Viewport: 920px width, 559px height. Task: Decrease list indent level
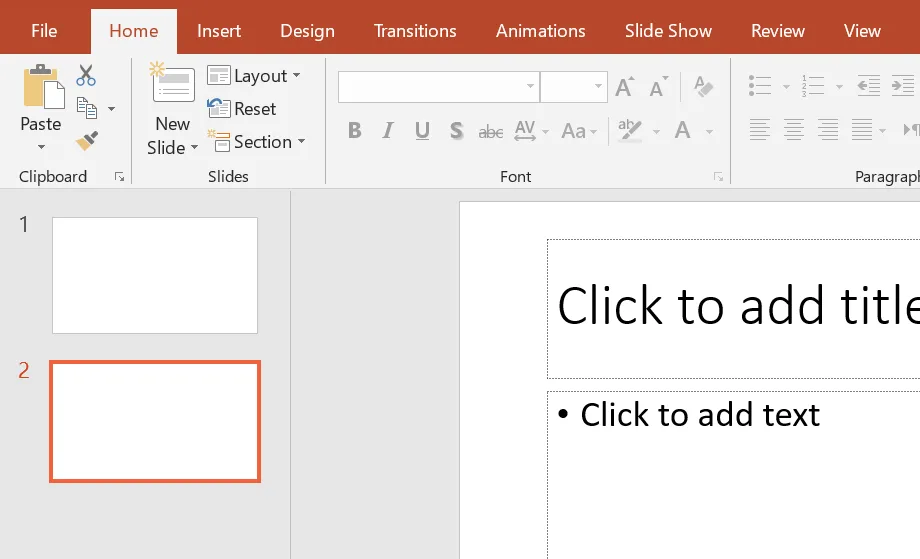(868, 86)
